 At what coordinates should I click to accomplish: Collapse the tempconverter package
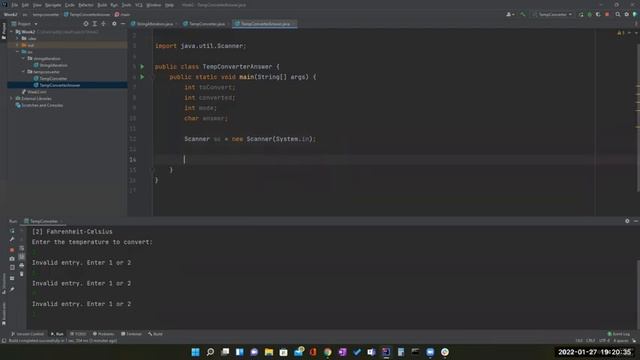coord(23,72)
